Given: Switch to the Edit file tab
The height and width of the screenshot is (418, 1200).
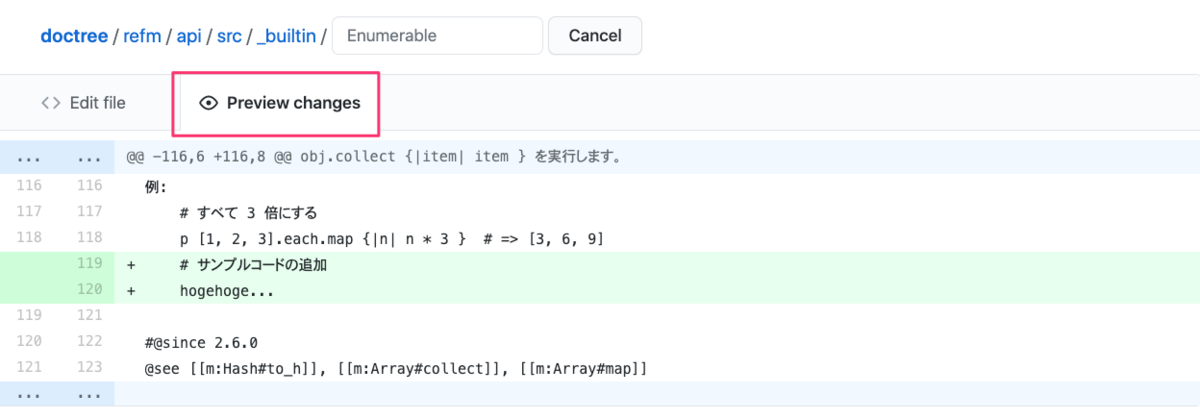Looking at the screenshot, I should click(83, 103).
